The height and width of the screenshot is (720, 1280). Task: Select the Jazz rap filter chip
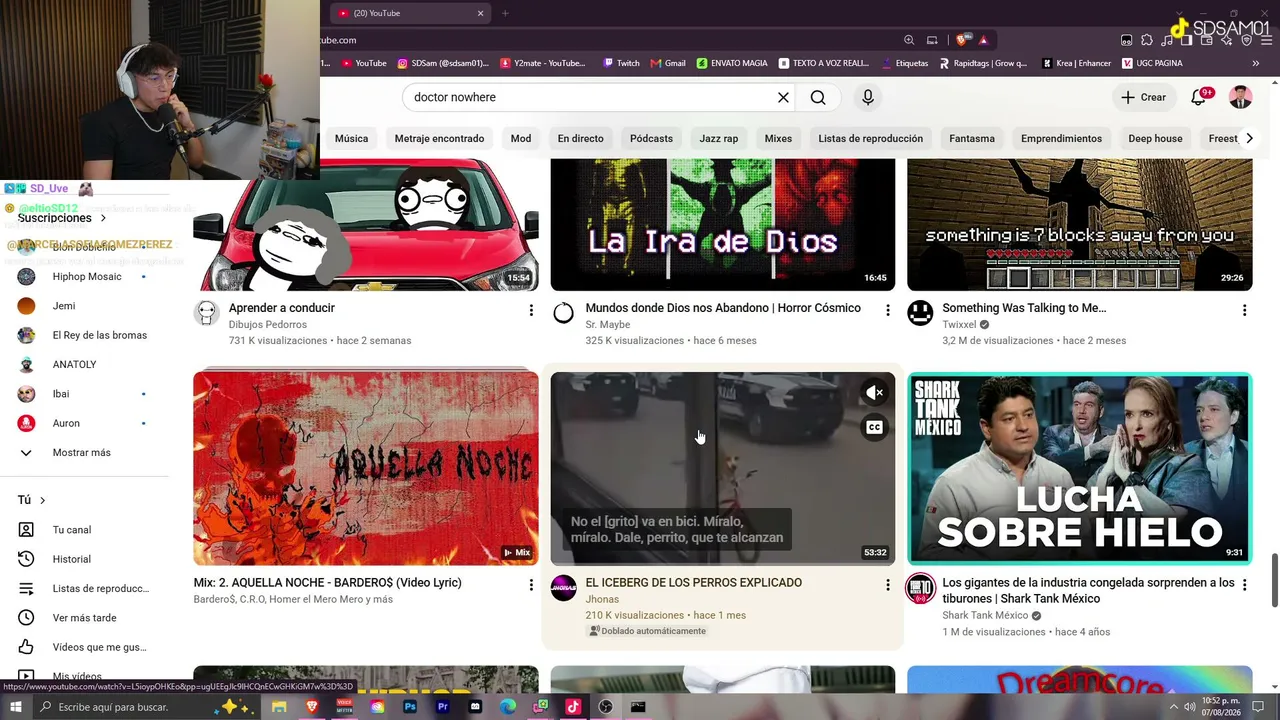(x=719, y=138)
